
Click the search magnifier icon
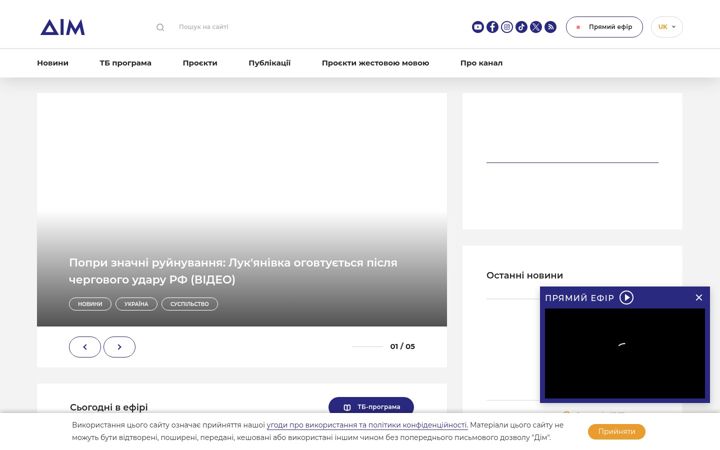point(160,28)
